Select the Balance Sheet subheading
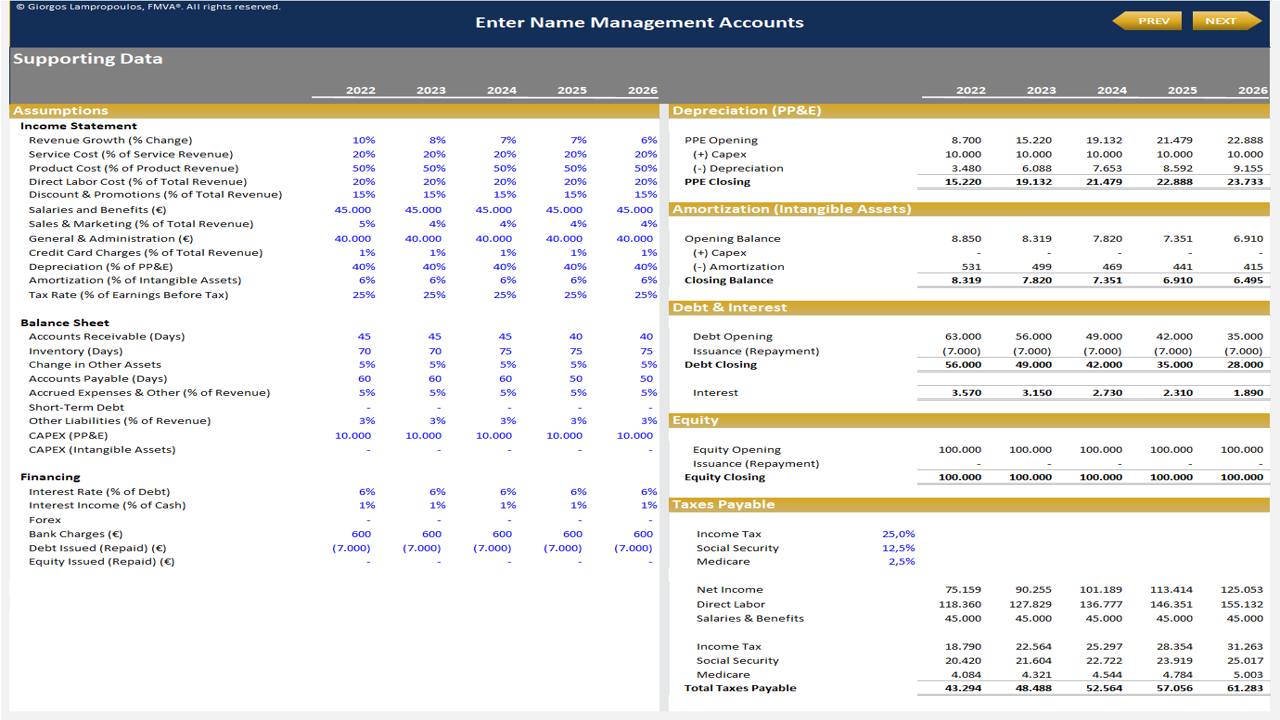Image resolution: width=1280 pixels, height=720 pixels. pyautogui.click(x=65, y=323)
